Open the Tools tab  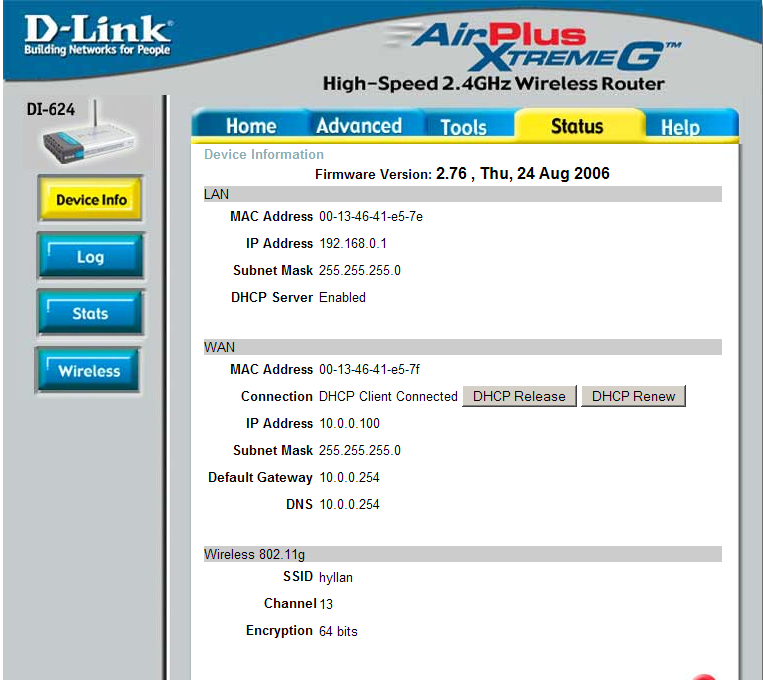(463, 127)
